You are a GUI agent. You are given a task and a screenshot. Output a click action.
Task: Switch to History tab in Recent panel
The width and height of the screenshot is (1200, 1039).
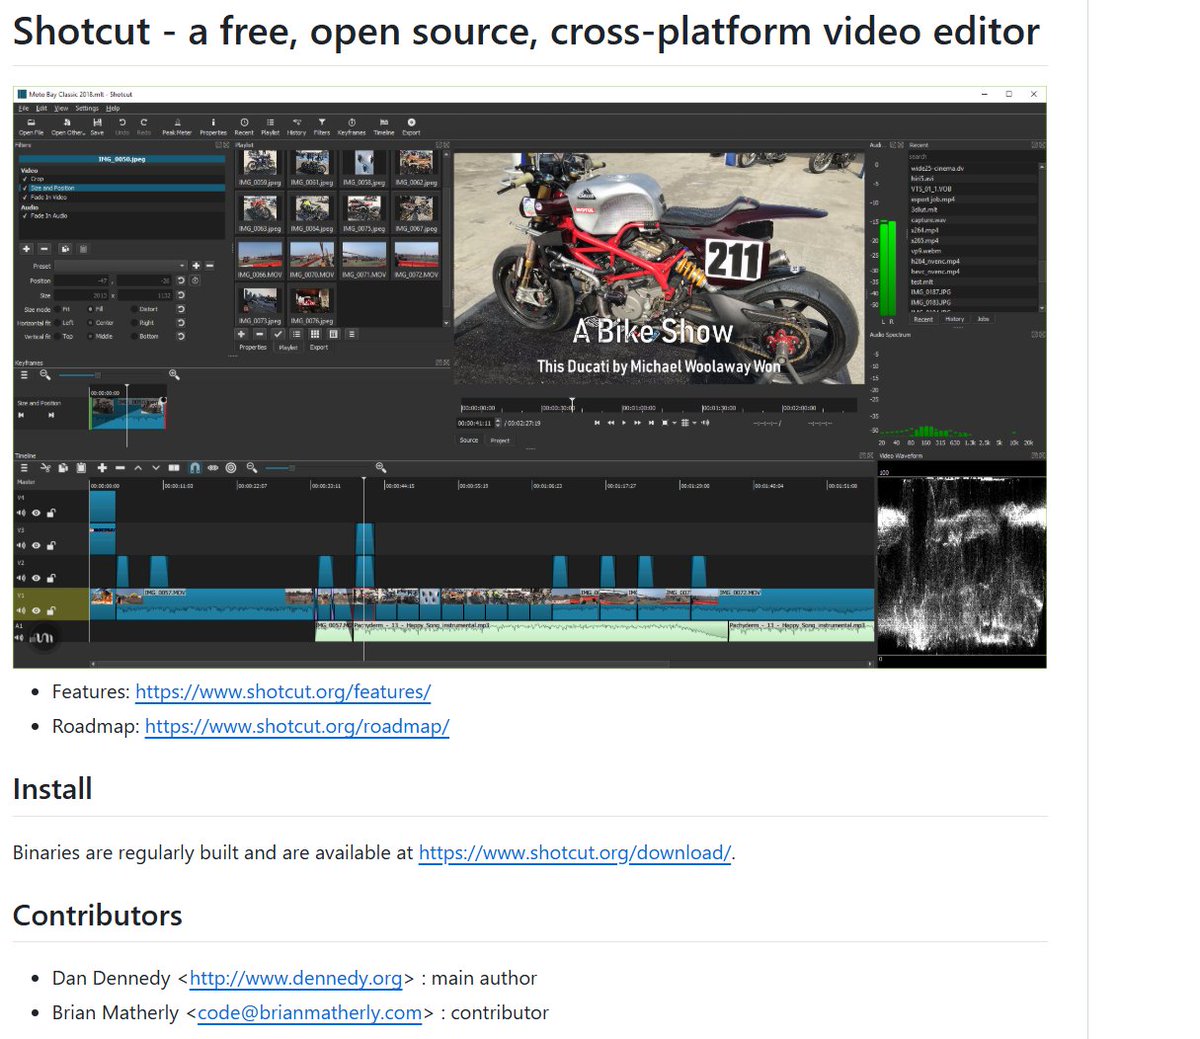955,319
